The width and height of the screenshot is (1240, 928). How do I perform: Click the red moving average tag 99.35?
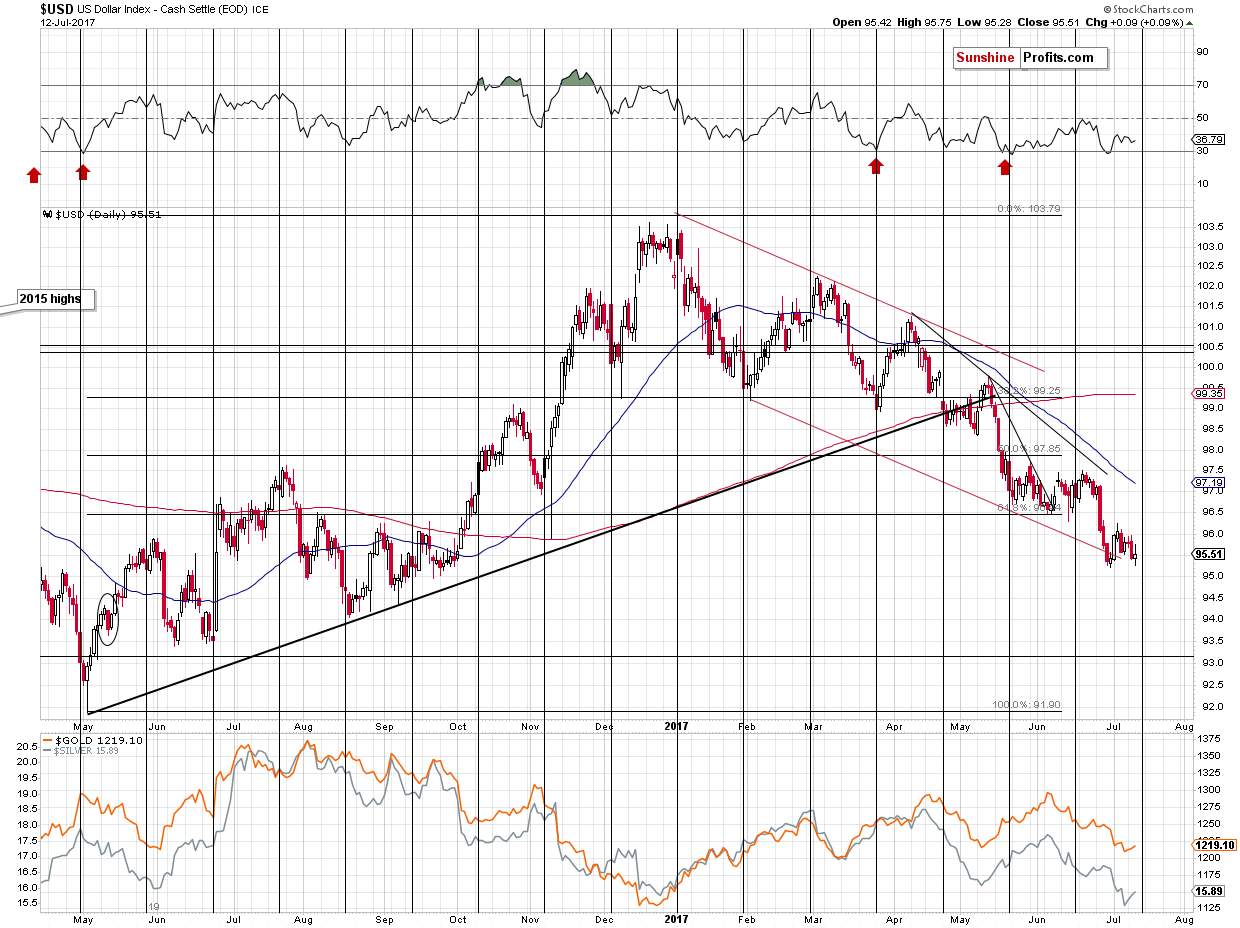coord(1211,394)
